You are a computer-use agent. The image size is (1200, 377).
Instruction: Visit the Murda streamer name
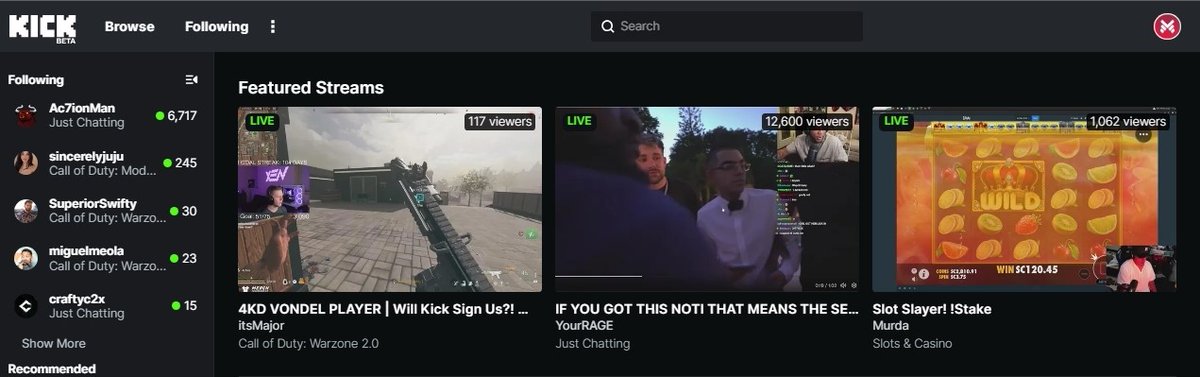coord(890,326)
